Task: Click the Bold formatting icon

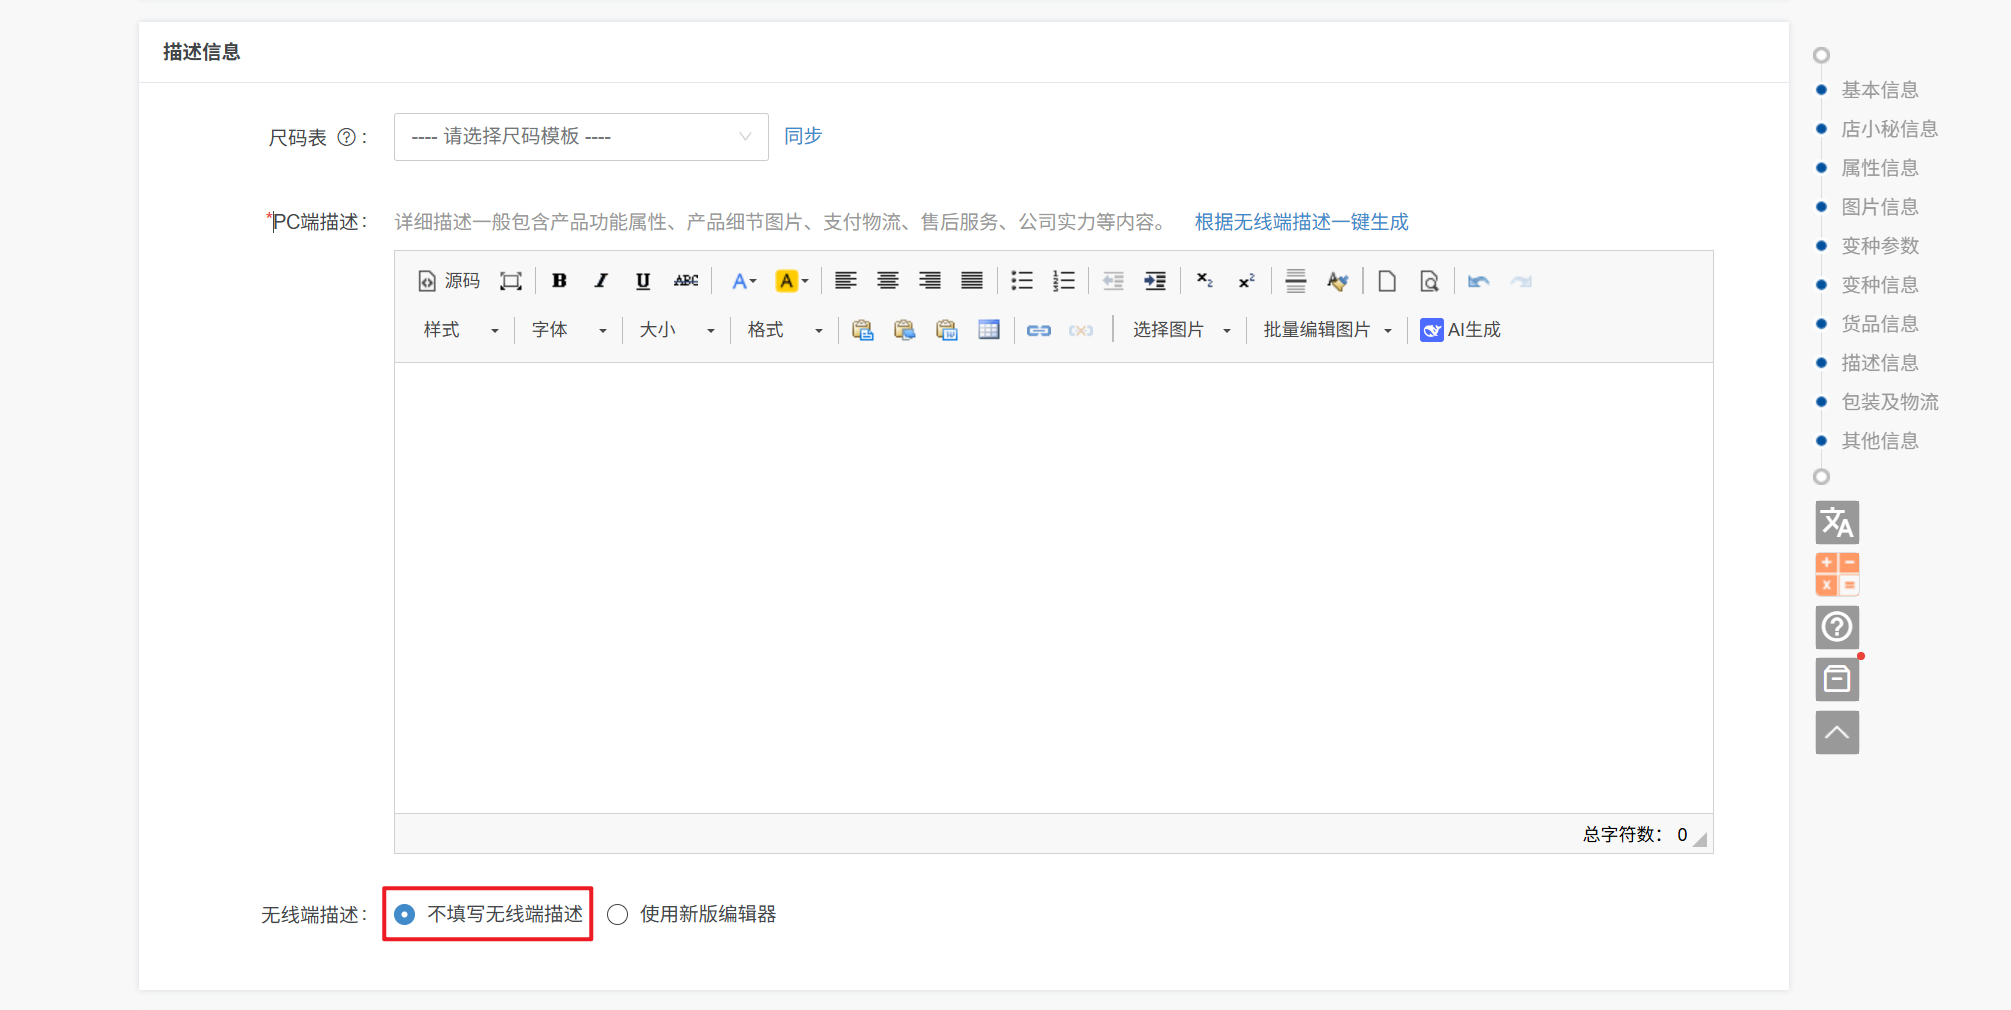Action: click(x=559, y=281)
